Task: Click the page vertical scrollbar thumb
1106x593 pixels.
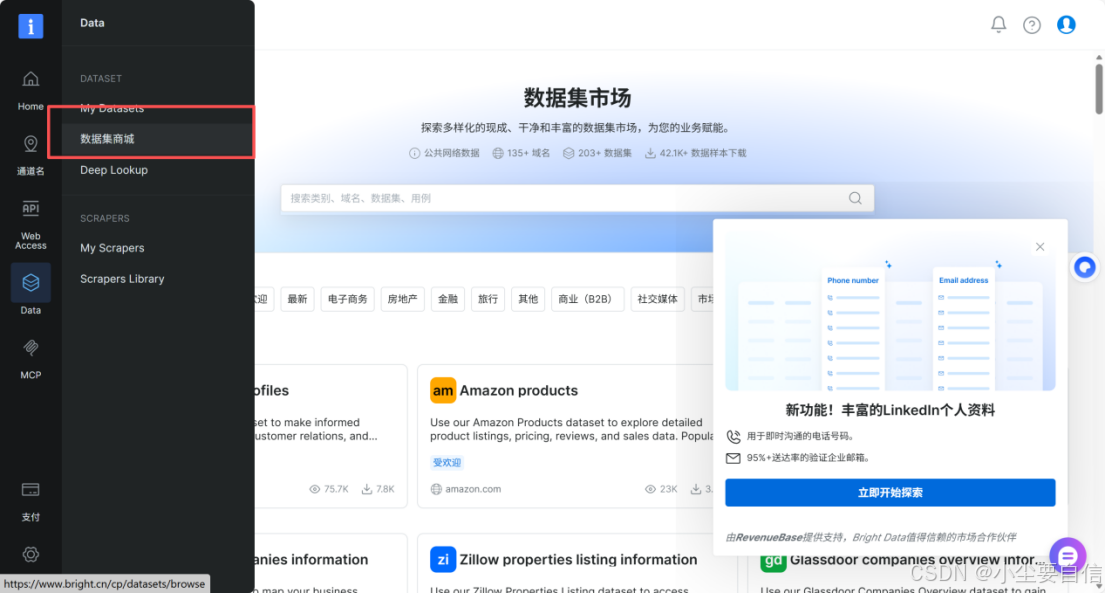Action: (x=1099, y=88)
